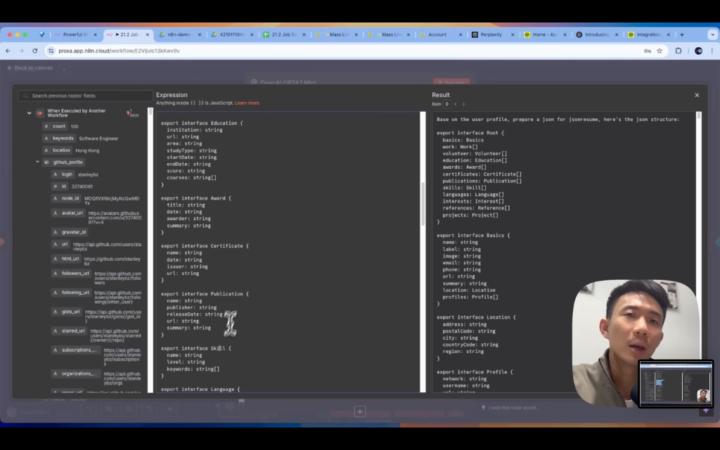Select the gravatar_url field pill
Screen dimensions: 720x450
click(69, 232)
